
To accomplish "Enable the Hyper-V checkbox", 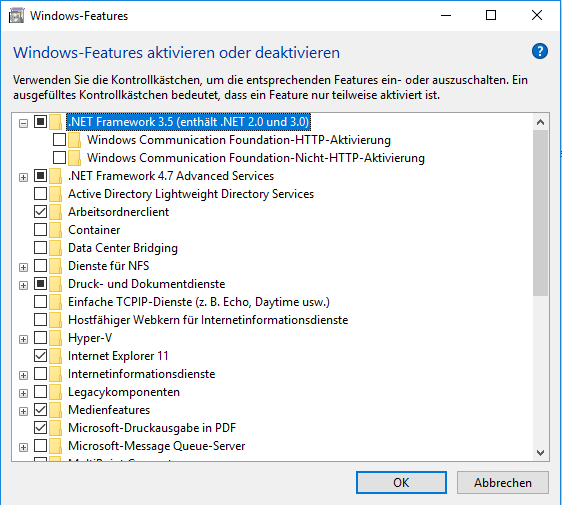I will tap(41, 337).
